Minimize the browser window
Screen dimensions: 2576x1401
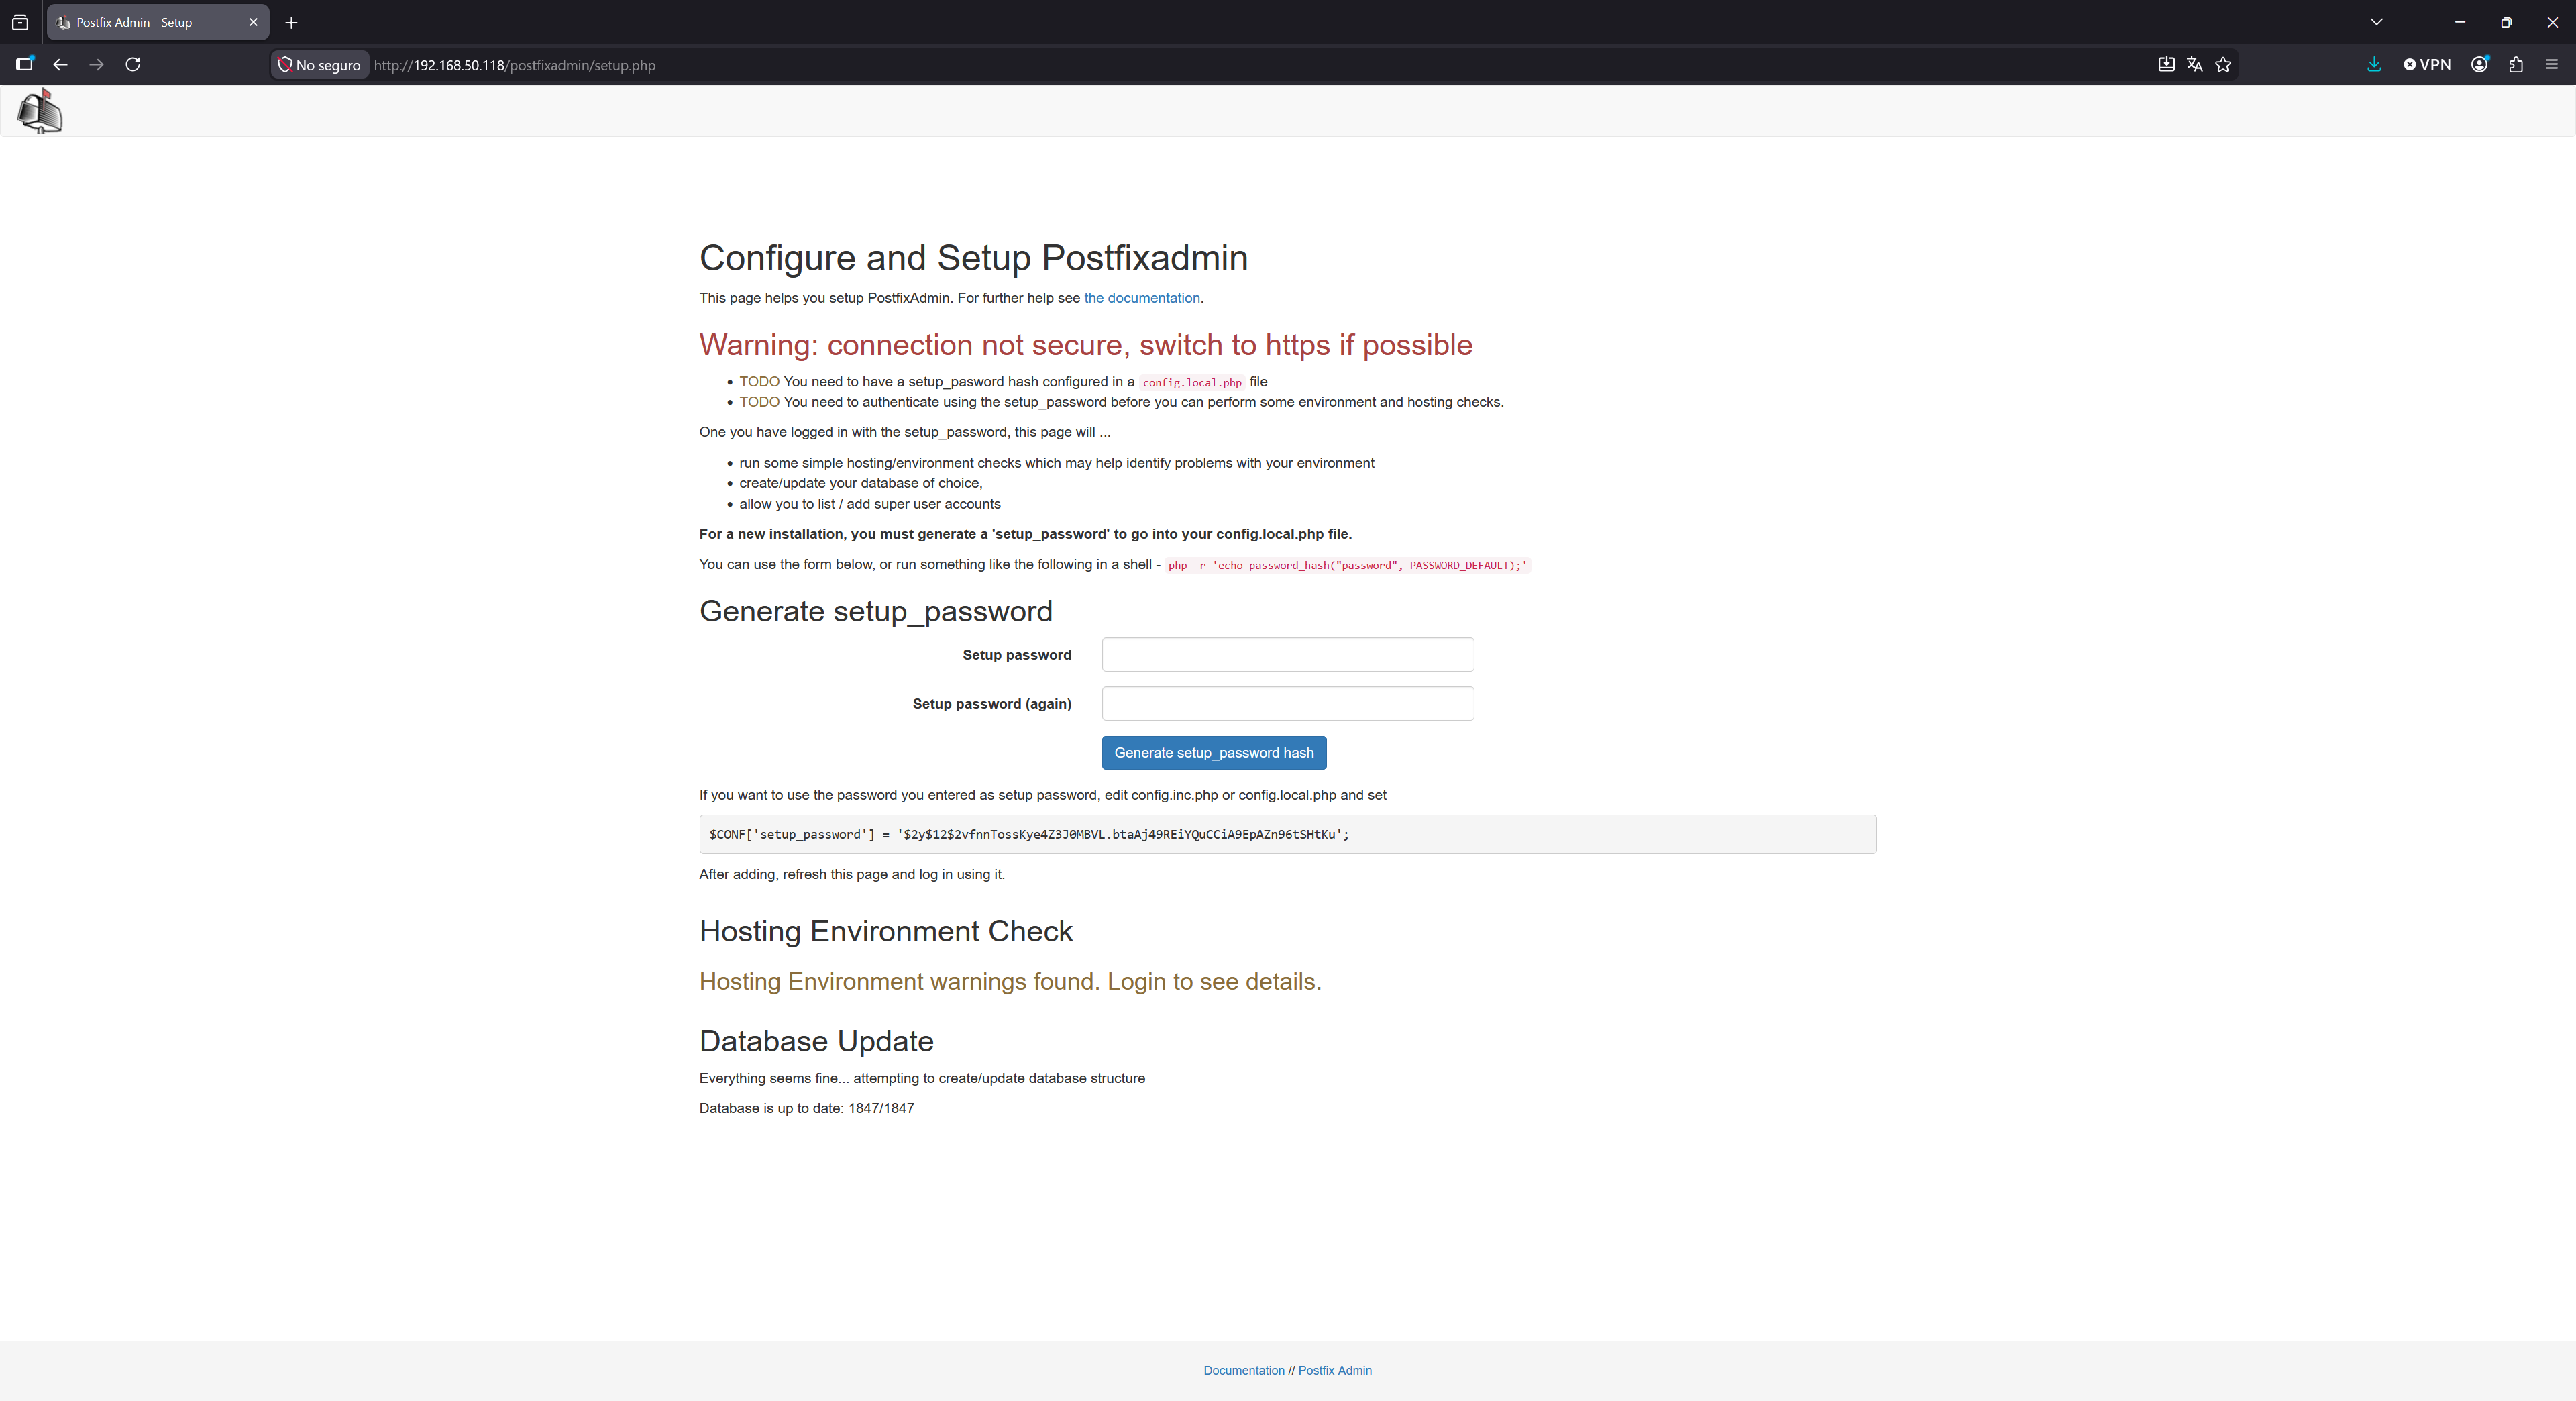click(x=2460, y=22)
